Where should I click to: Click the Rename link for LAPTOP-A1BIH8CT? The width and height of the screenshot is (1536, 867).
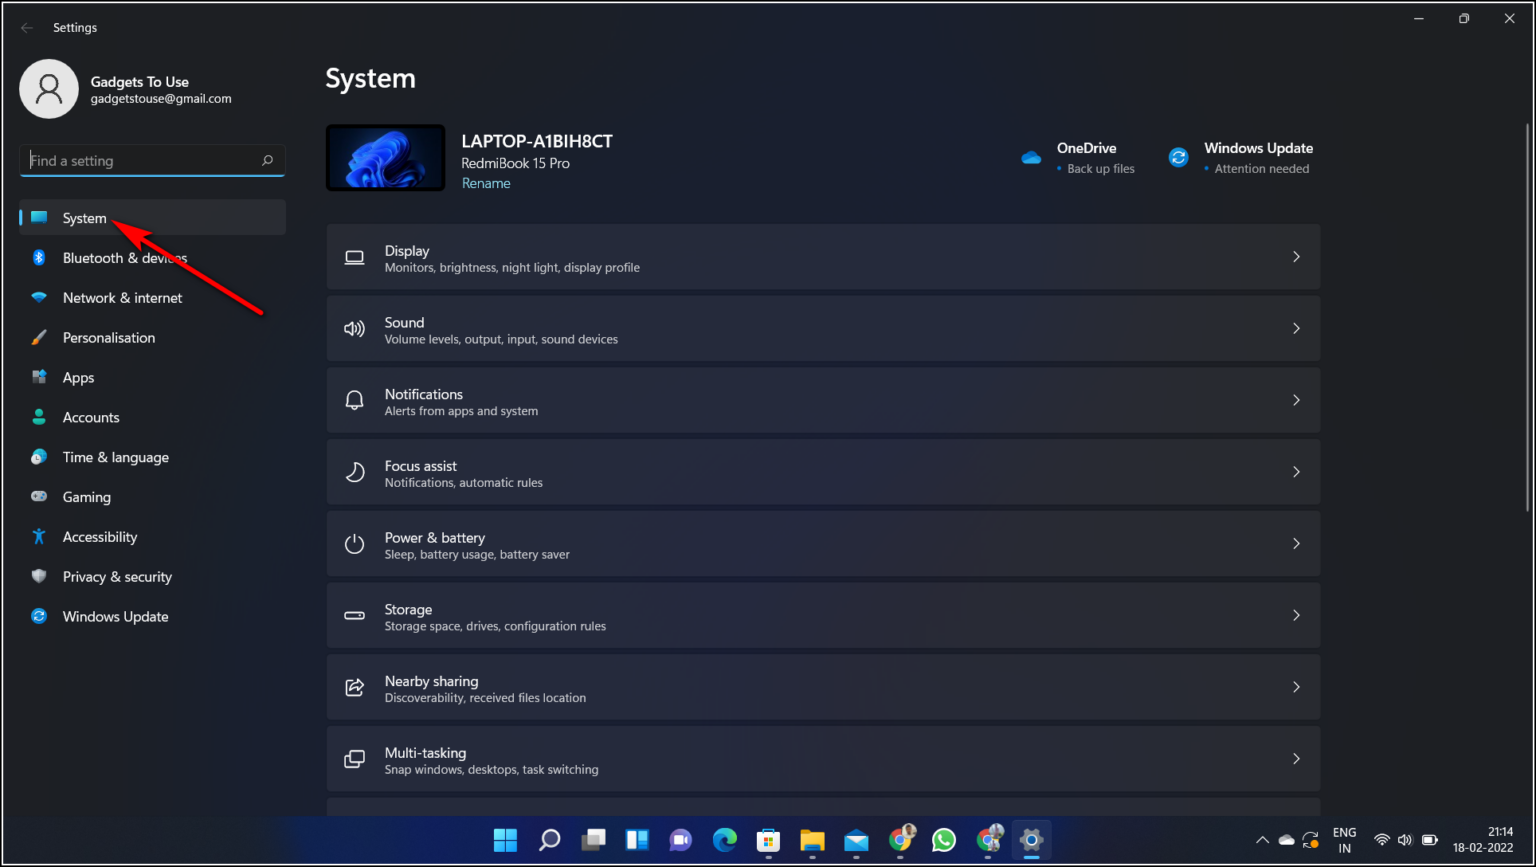tap(486, 183)
